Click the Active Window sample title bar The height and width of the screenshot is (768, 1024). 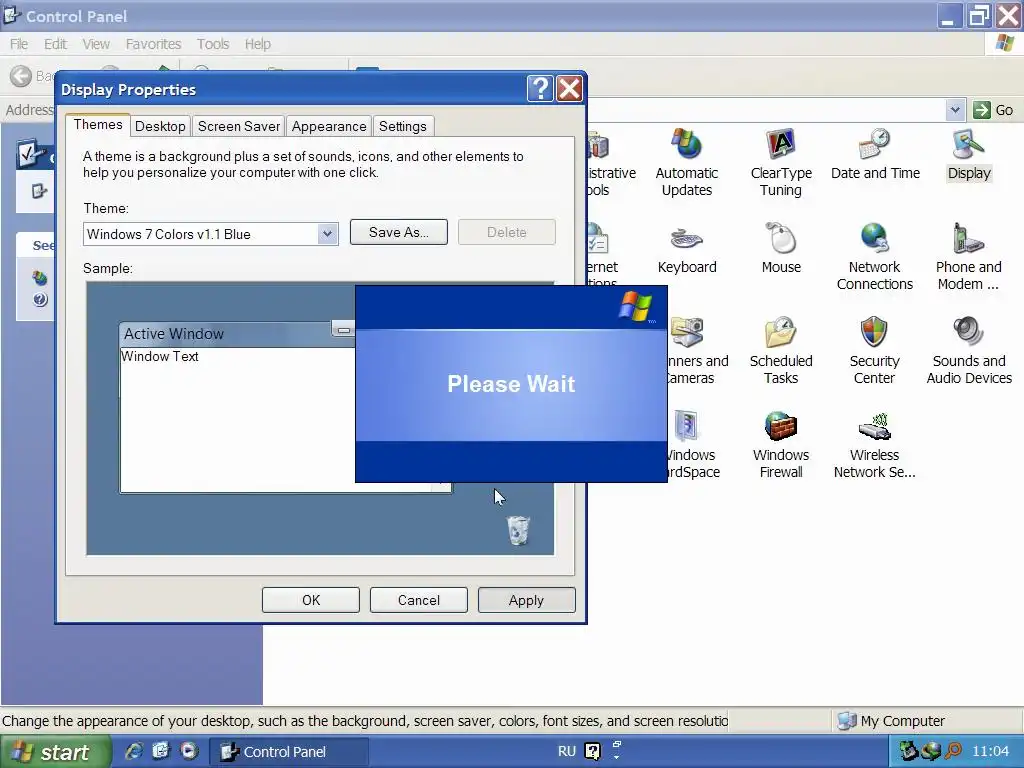coord(238,334)
